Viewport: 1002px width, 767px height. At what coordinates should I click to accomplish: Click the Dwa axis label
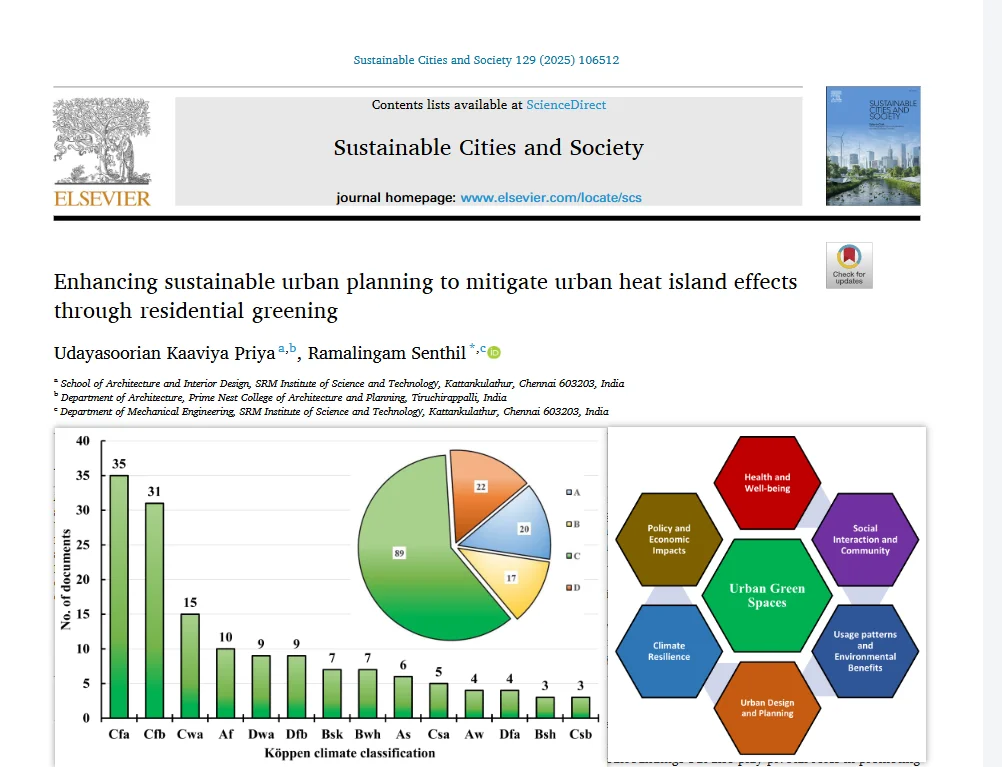coord(261,734)
